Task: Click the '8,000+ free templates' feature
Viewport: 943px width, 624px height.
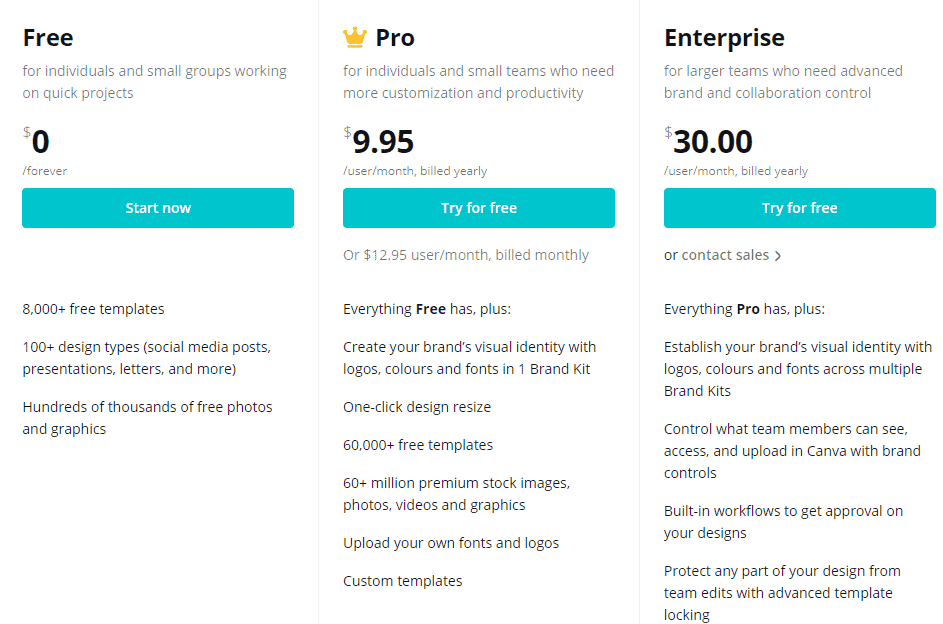Action: pos(93,309)
